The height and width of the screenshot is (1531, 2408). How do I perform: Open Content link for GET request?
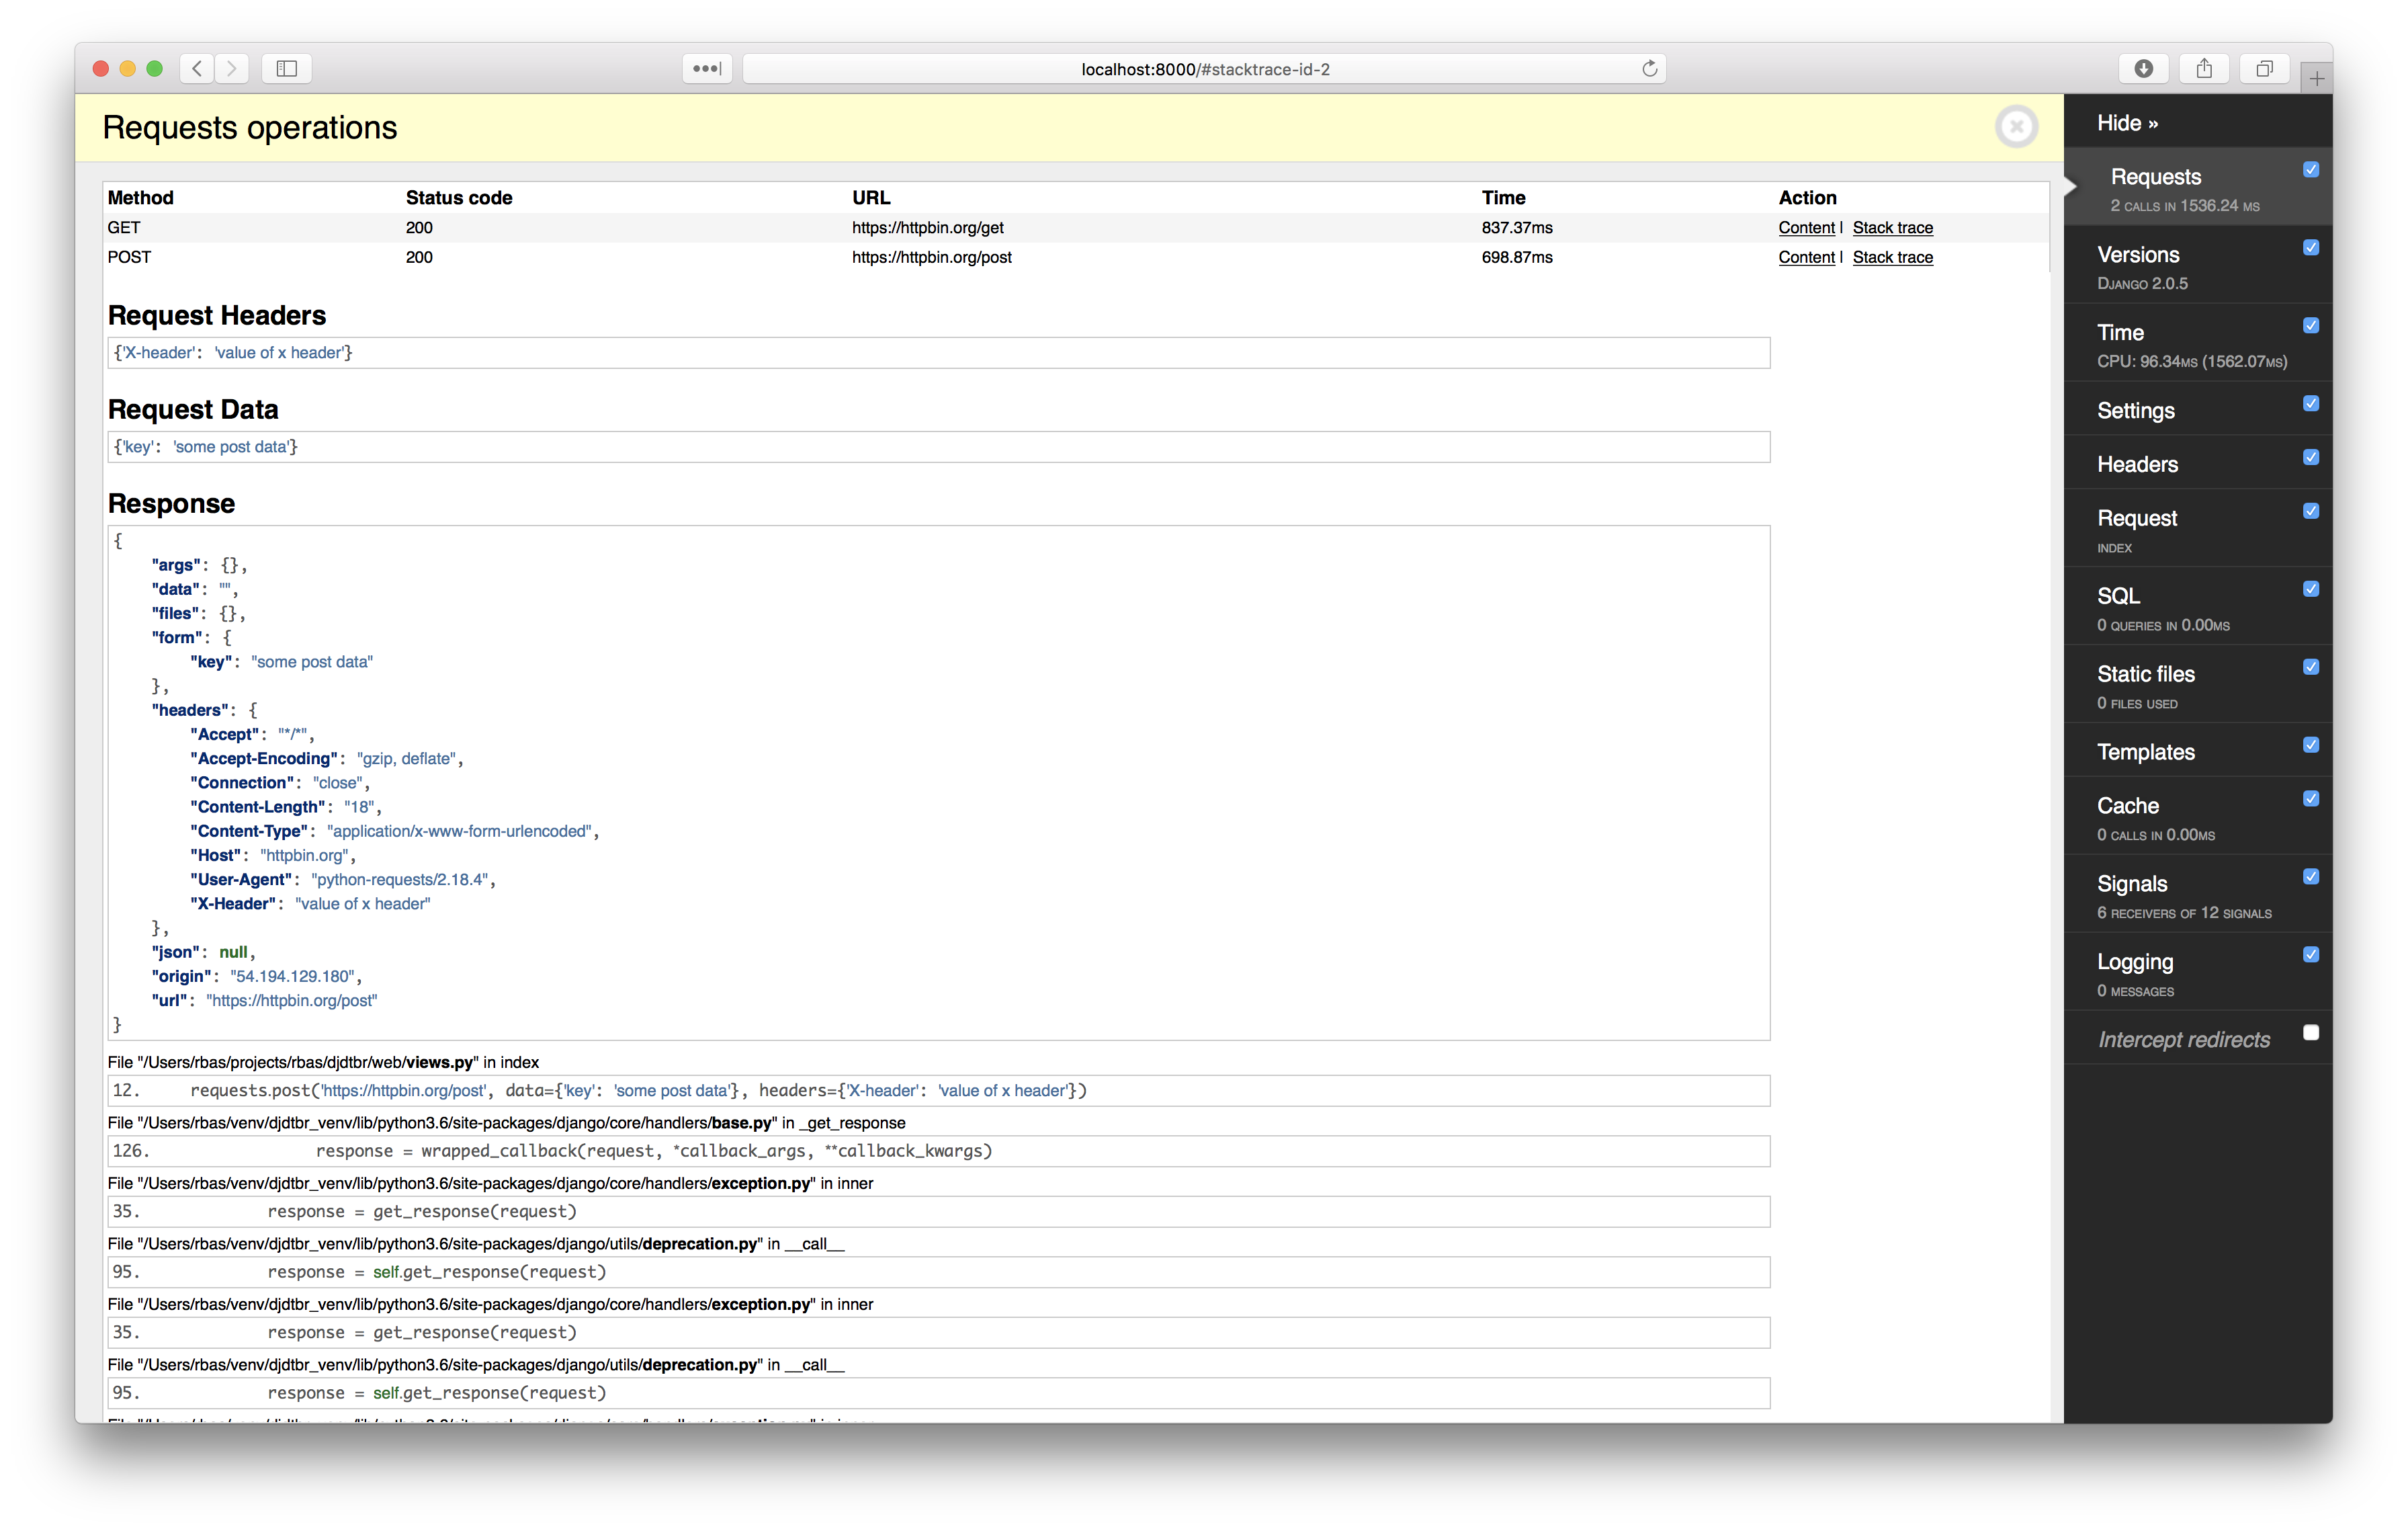tap(1806, 228)
